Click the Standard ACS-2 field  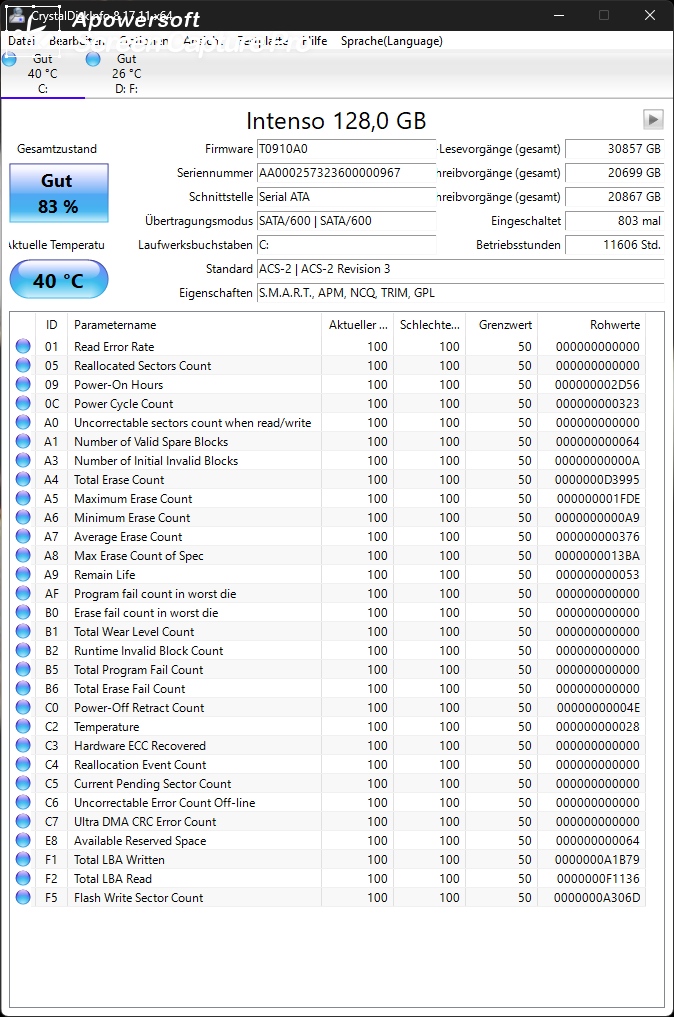461,269
